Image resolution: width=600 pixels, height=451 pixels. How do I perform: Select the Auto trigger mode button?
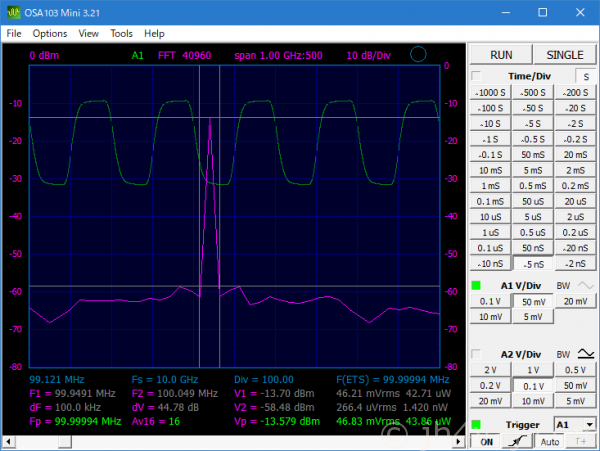point(549,442)
